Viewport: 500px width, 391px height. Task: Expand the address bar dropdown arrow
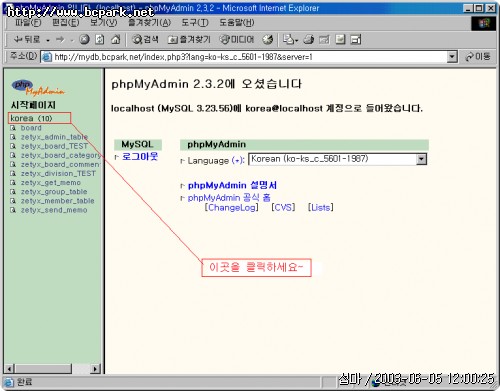click(x=452, y=57)
